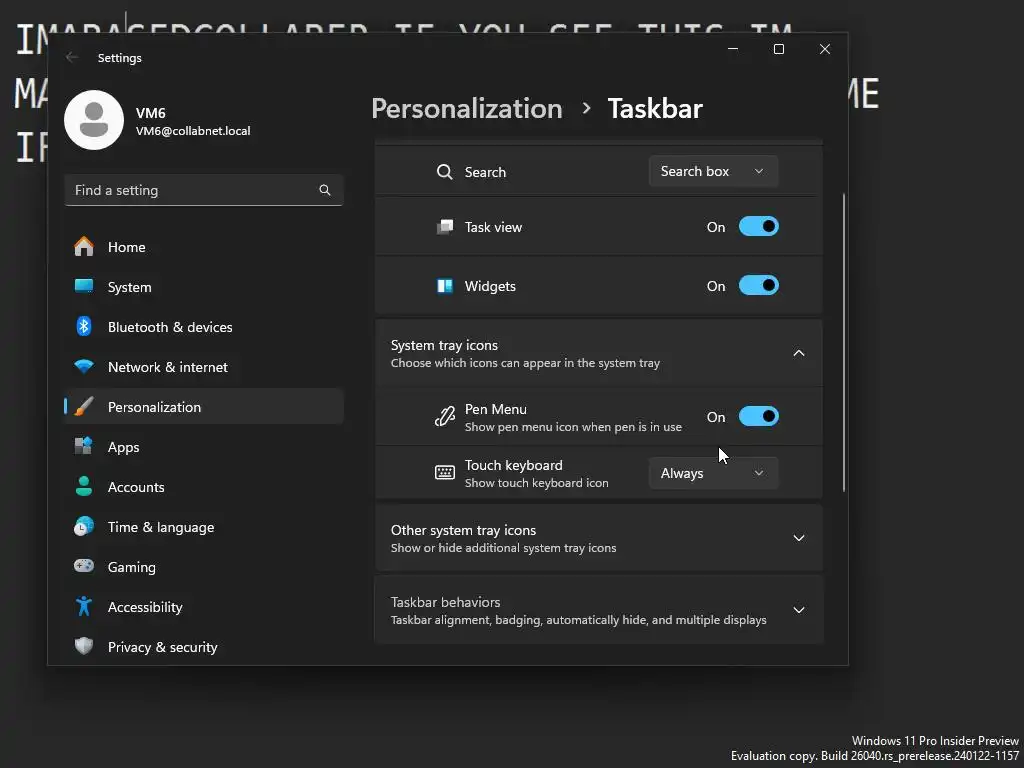Click the Gaming controller icon

(x=84, y=567)
